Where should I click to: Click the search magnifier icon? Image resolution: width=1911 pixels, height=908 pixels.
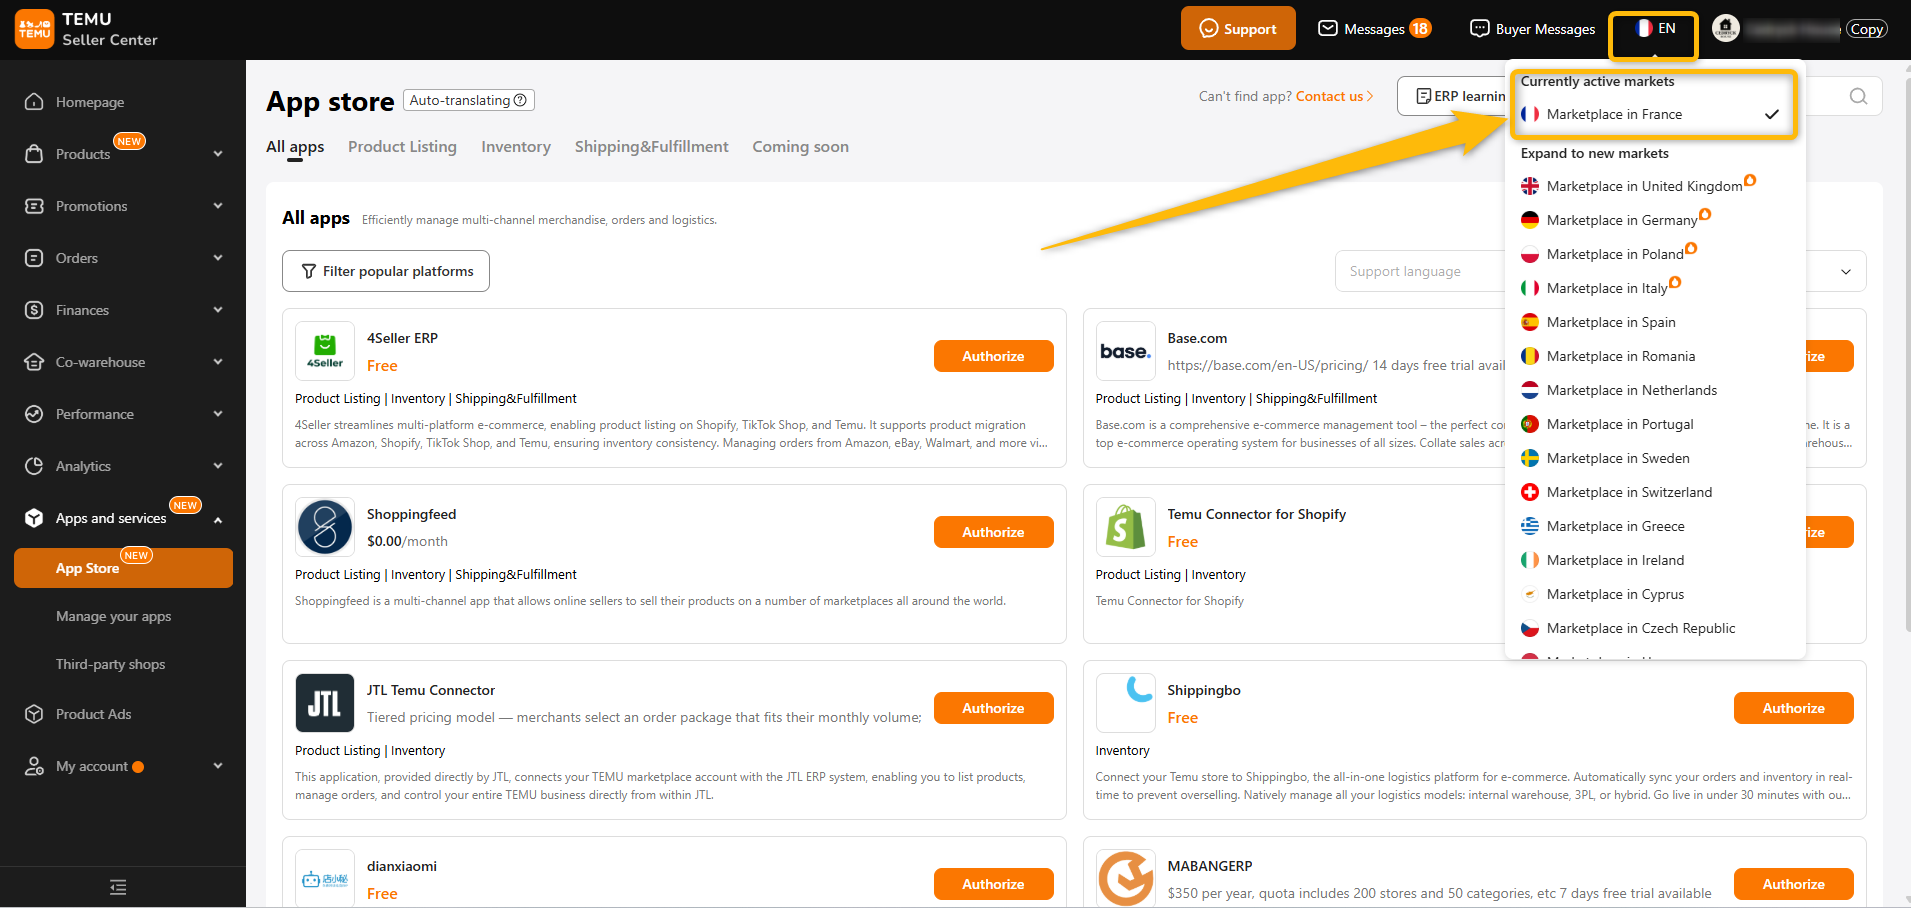coord(1858,96)
